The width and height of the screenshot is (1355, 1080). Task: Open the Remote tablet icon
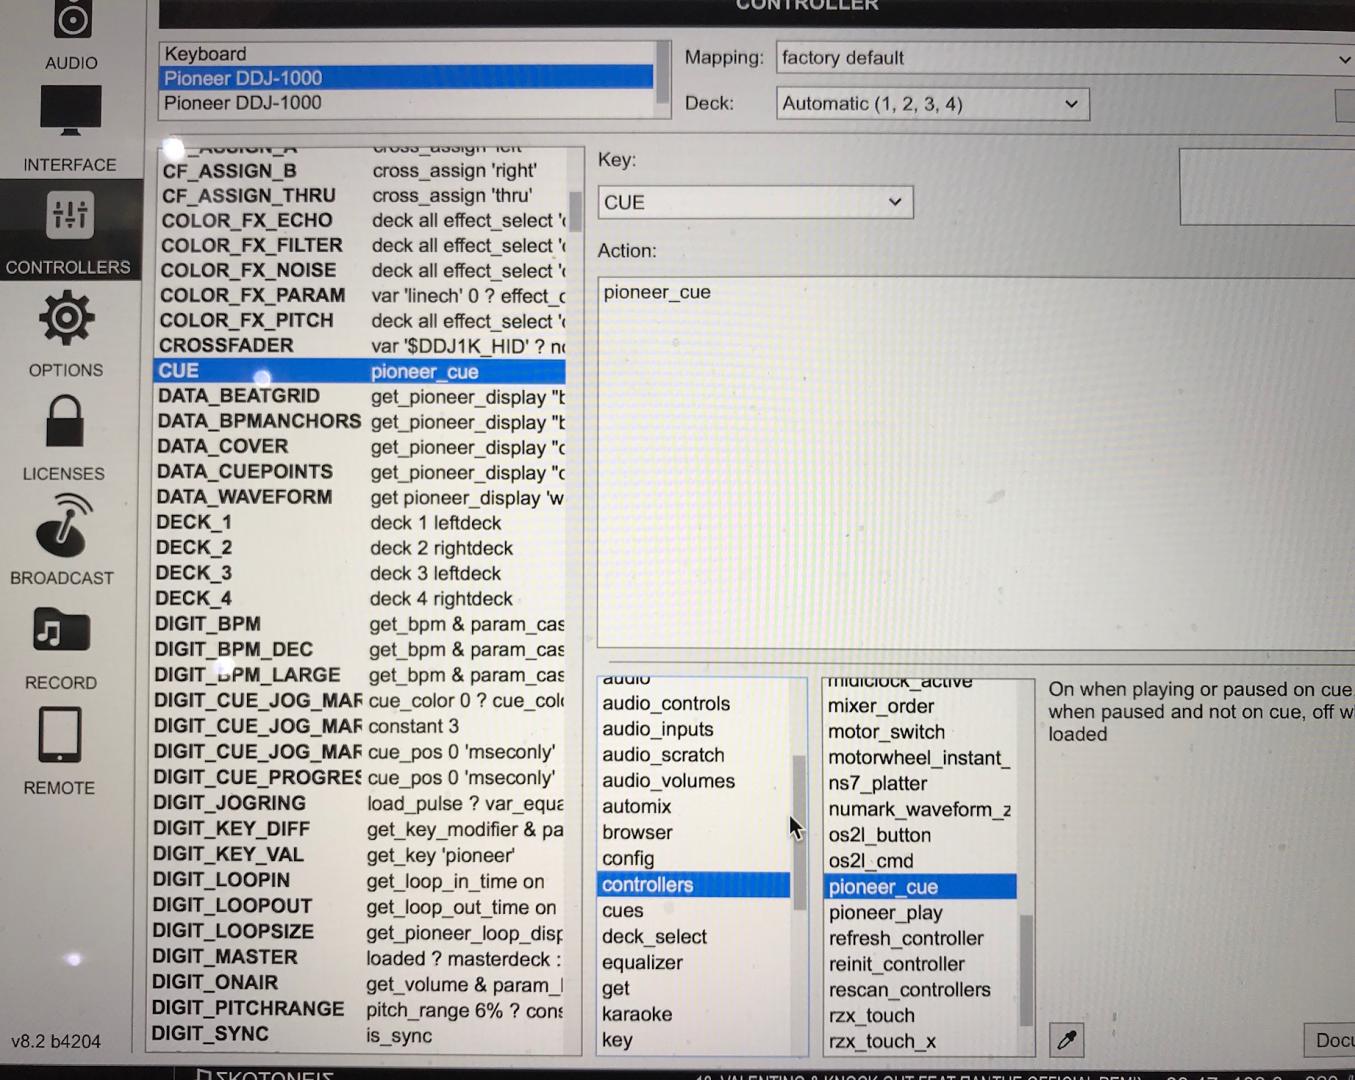click(60, 735)
